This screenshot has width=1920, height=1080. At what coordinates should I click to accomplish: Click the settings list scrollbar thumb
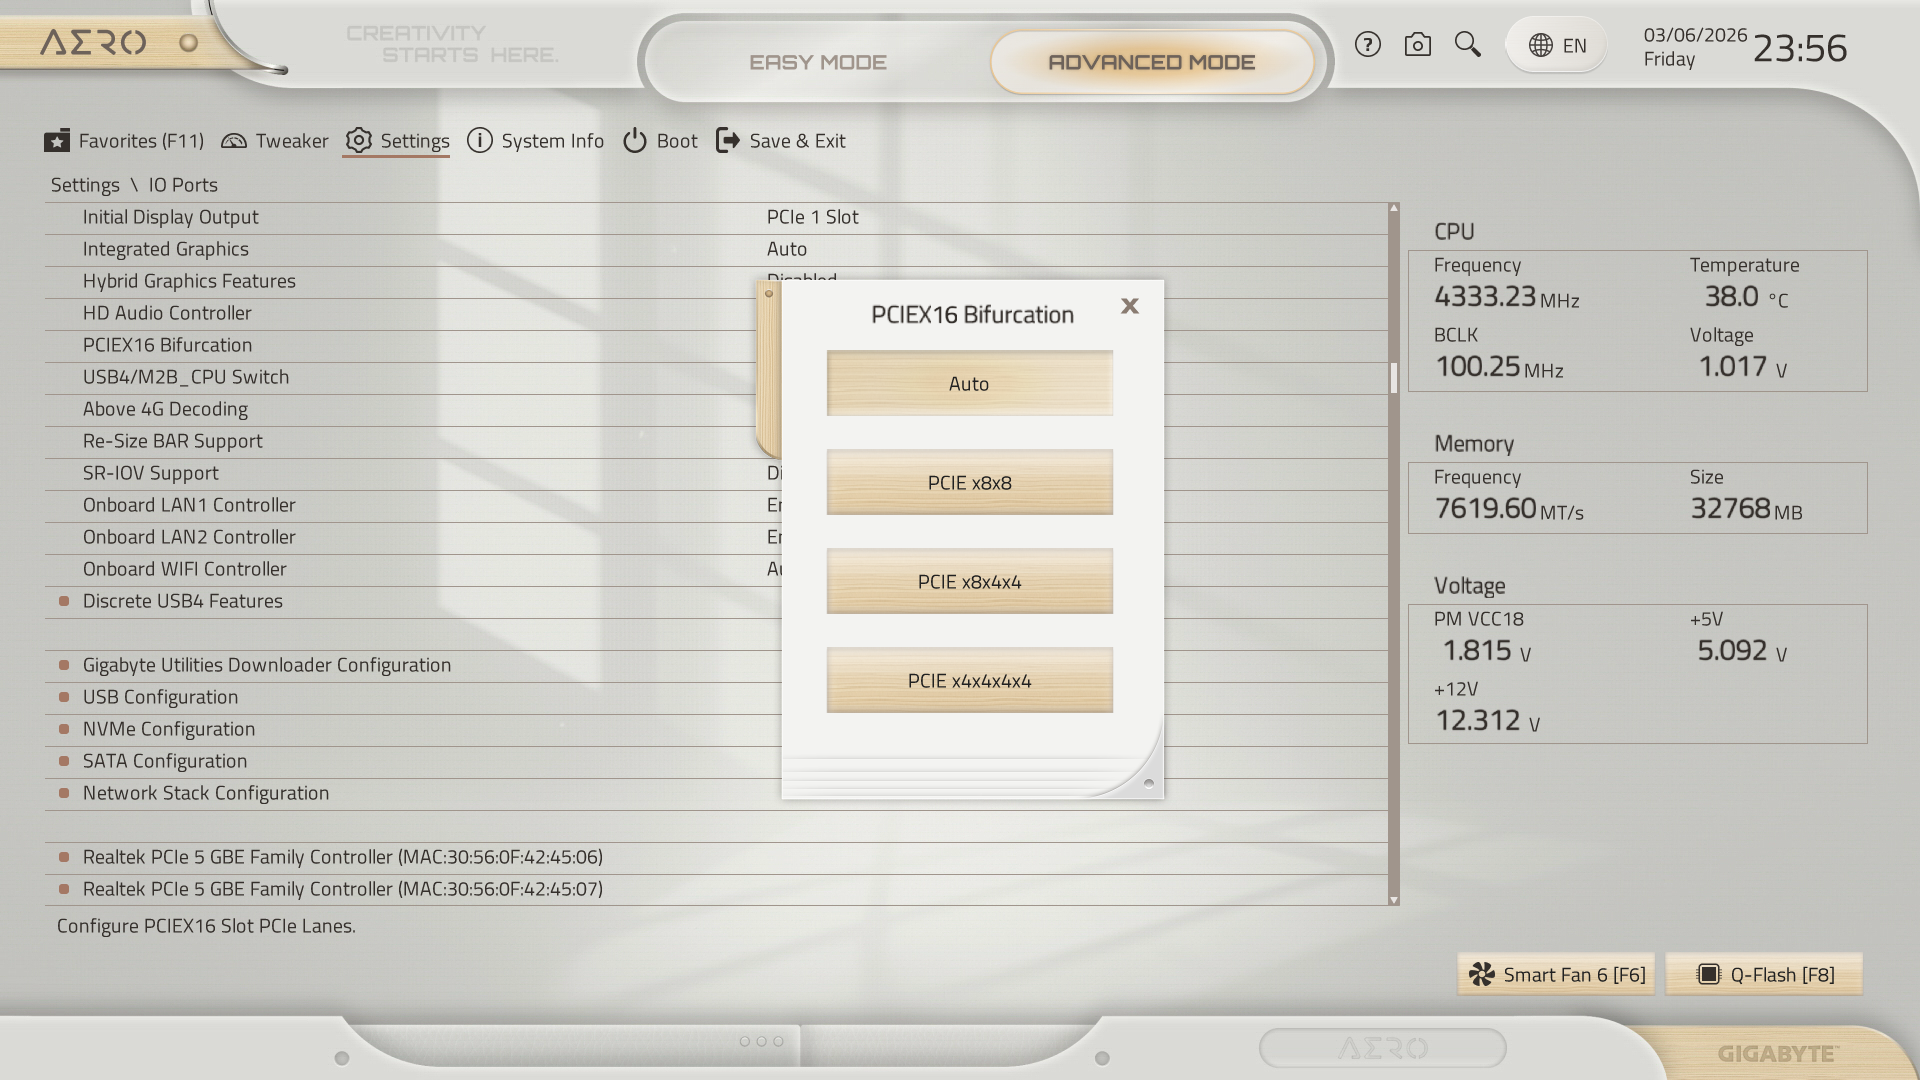click(x=1393, y=377)
